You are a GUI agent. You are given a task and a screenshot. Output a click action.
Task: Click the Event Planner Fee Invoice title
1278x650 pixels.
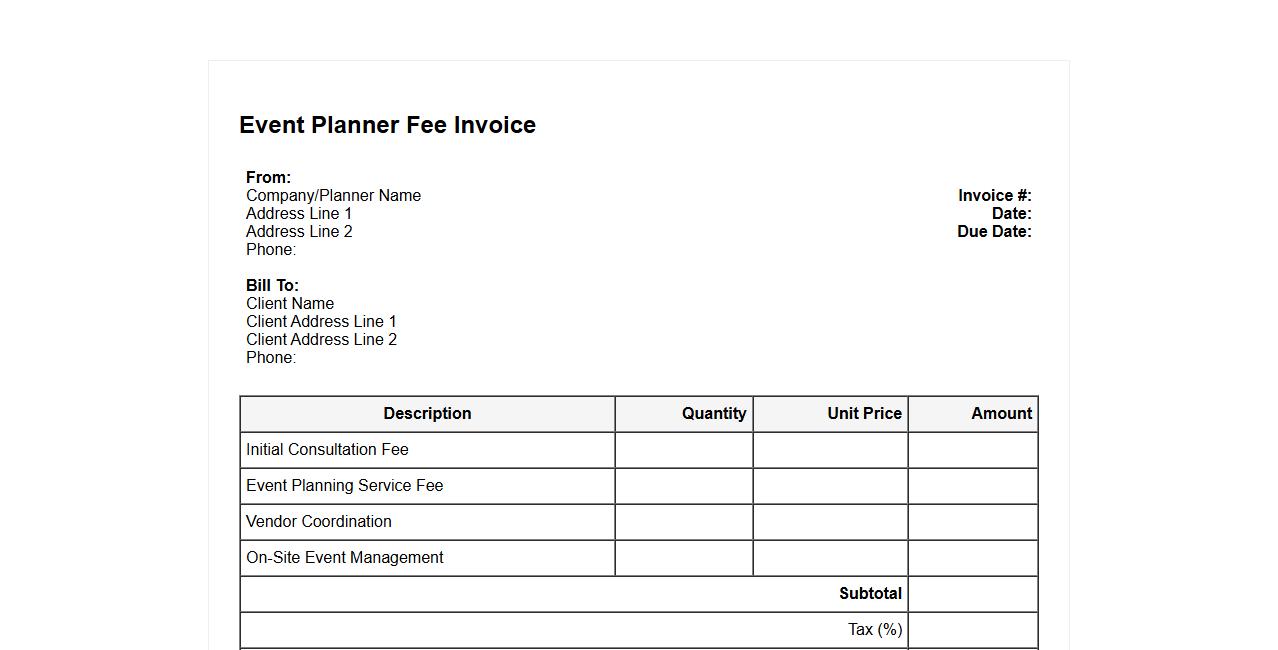pyautogui.click(x=387, y=125)
